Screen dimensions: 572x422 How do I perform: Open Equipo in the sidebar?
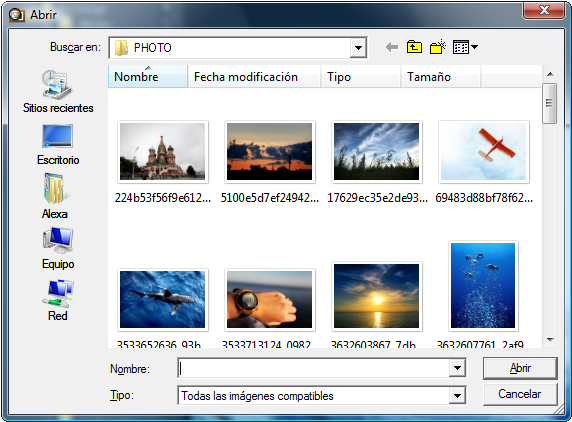[58, 248]
